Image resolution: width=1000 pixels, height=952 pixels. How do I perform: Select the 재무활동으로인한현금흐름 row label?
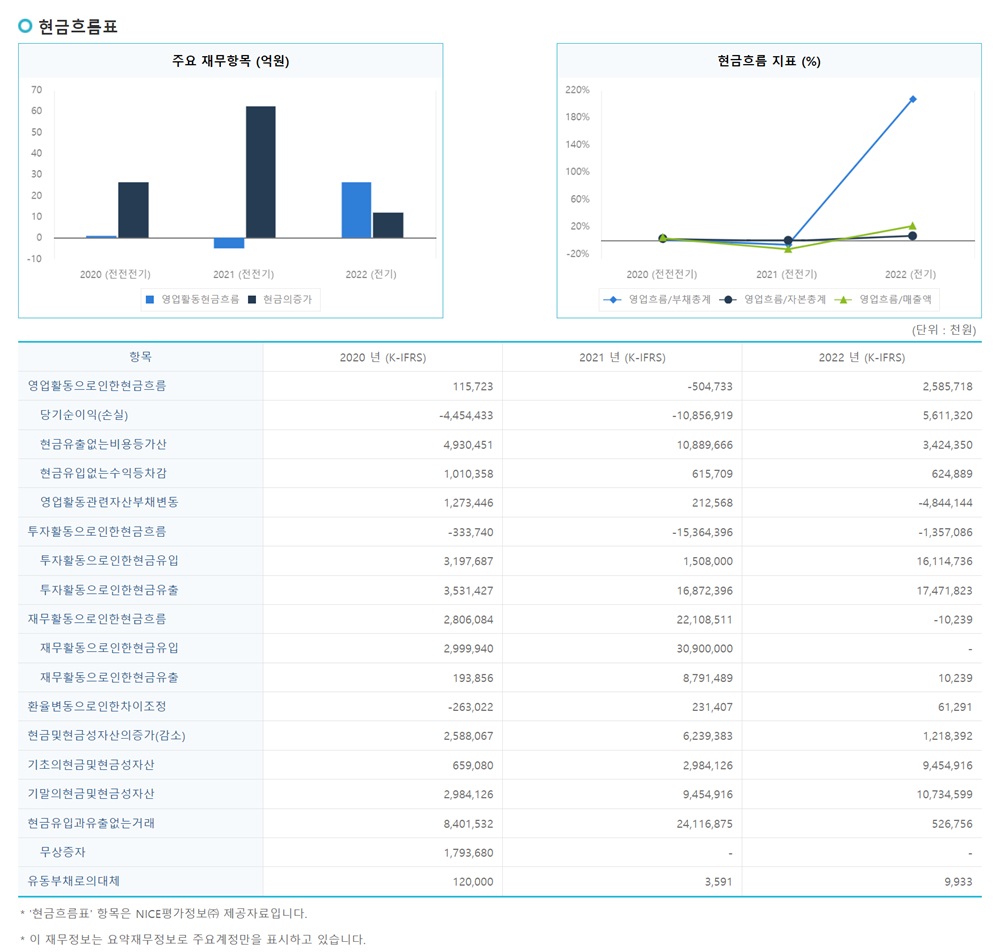click(97, 619)
